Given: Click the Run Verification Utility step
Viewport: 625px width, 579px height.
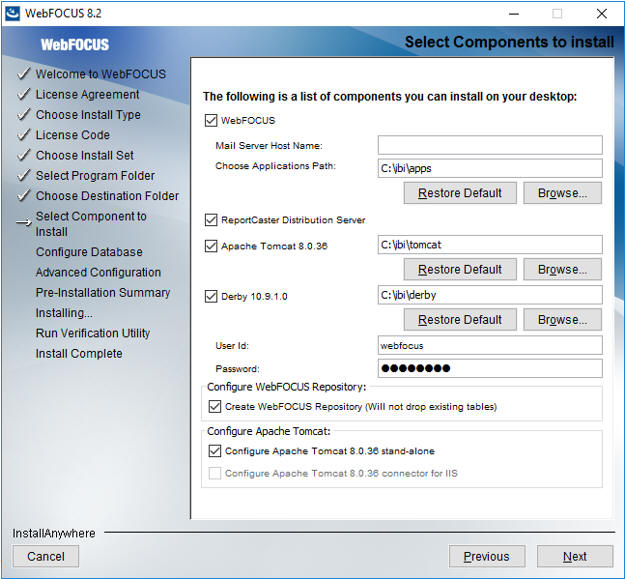Looking at the screenshot, I should (x=93, y=333).
